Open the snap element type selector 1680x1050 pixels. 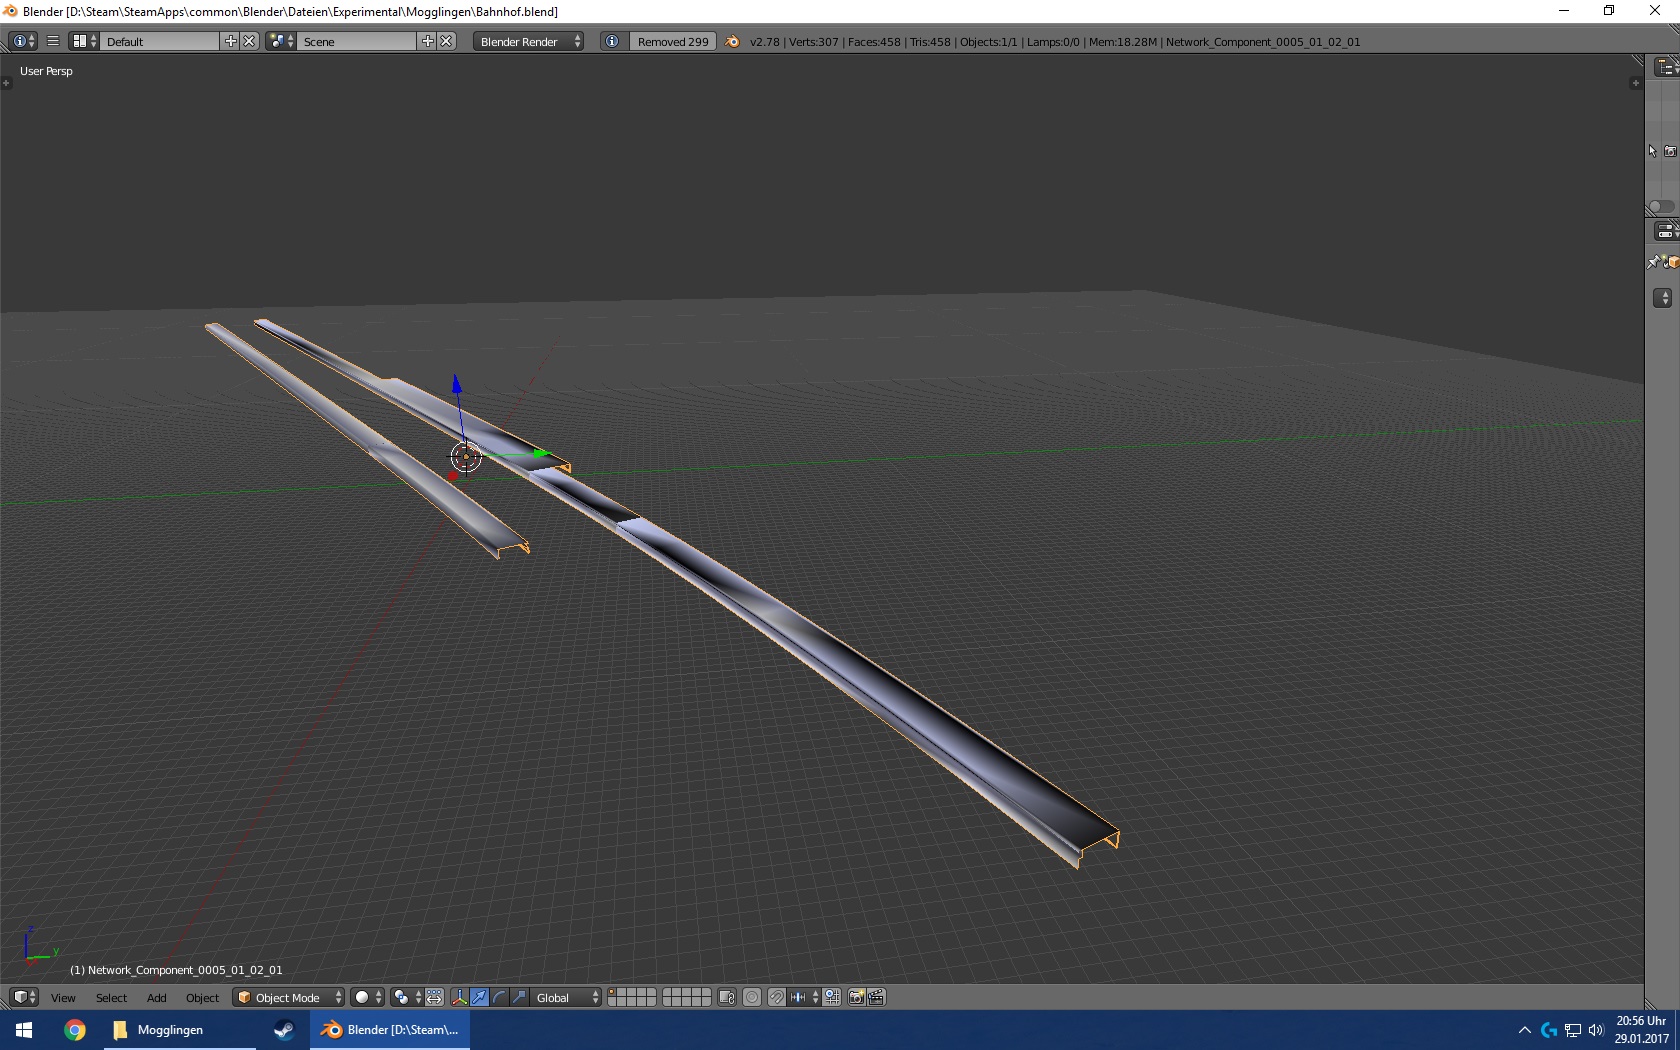point(804,997)
